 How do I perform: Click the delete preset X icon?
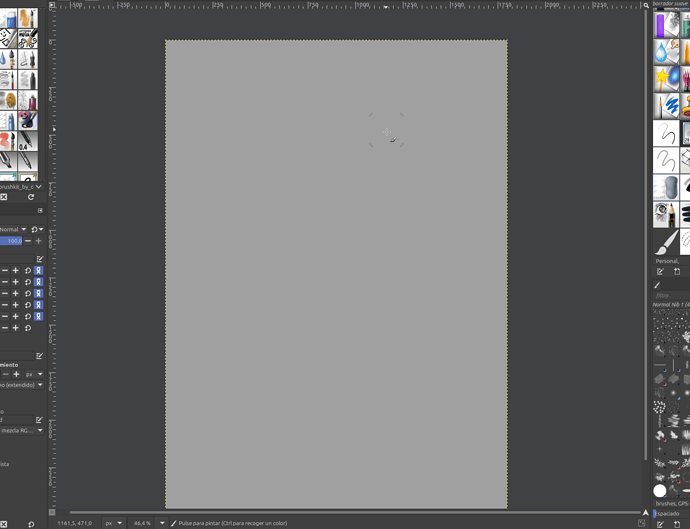click(x=4, y=197)
